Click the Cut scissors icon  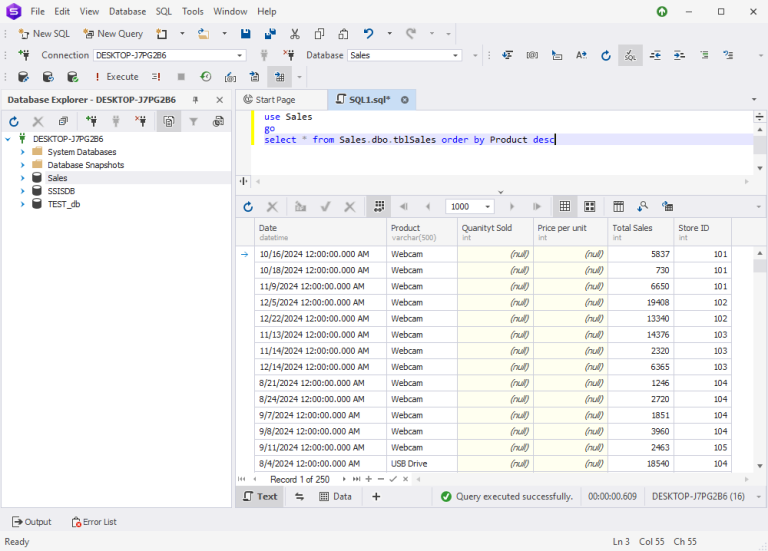tap(294, 34)
